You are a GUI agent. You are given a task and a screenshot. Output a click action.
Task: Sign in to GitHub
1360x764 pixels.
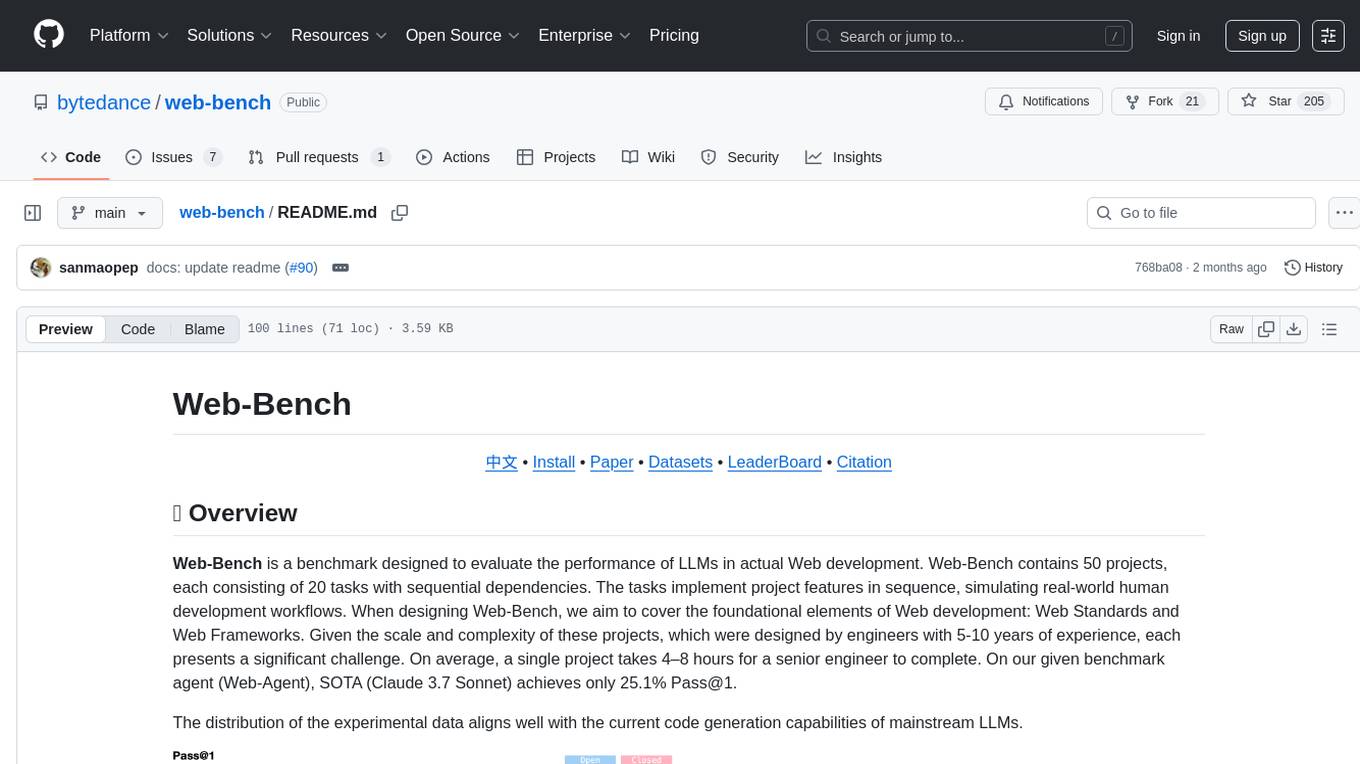(x=1178, y=36)
